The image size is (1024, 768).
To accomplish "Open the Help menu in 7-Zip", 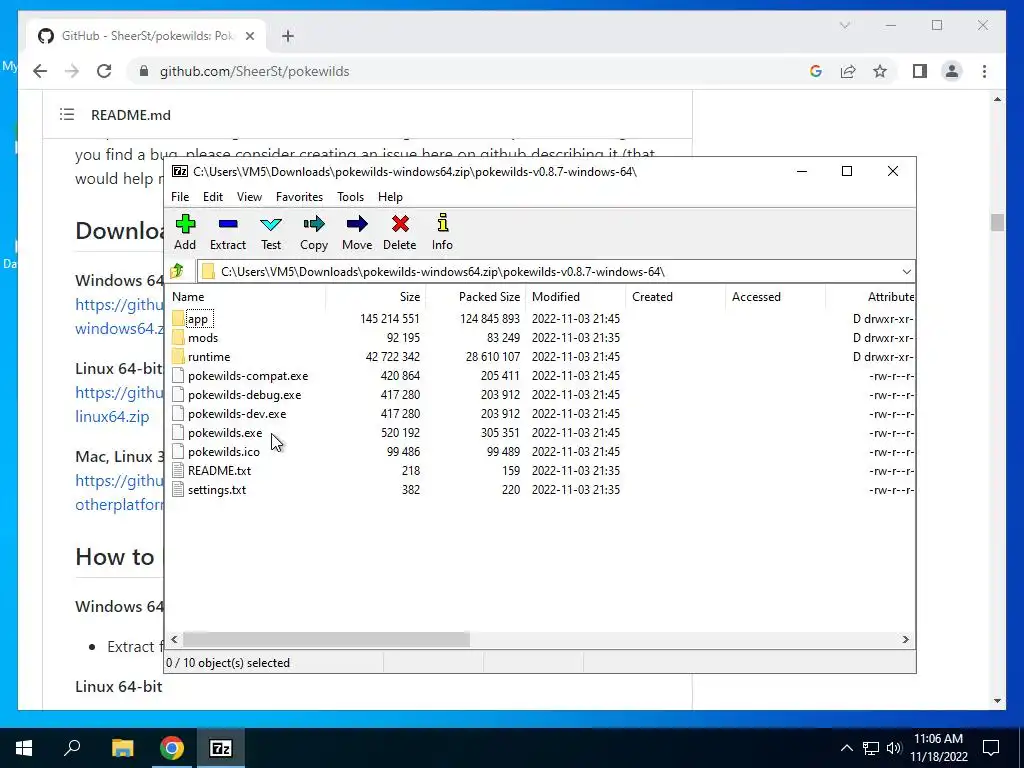I will tap(391, 197).
